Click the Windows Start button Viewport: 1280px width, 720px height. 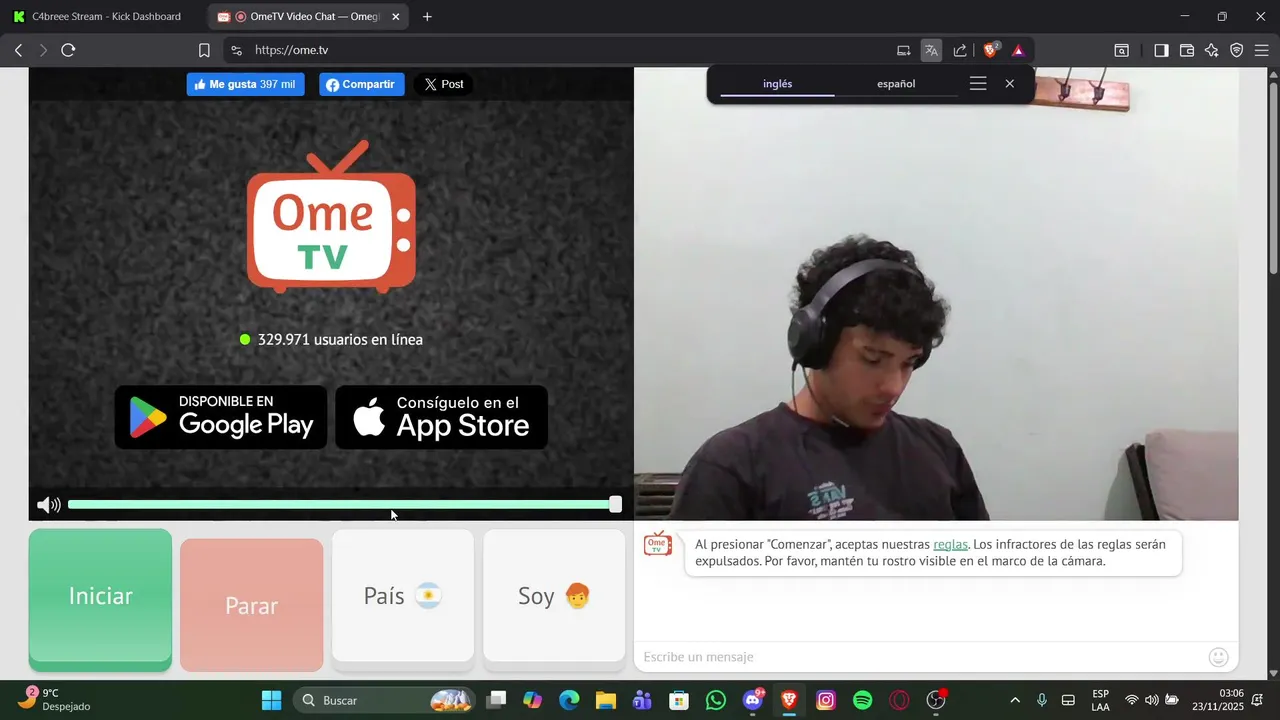point(271,700)
